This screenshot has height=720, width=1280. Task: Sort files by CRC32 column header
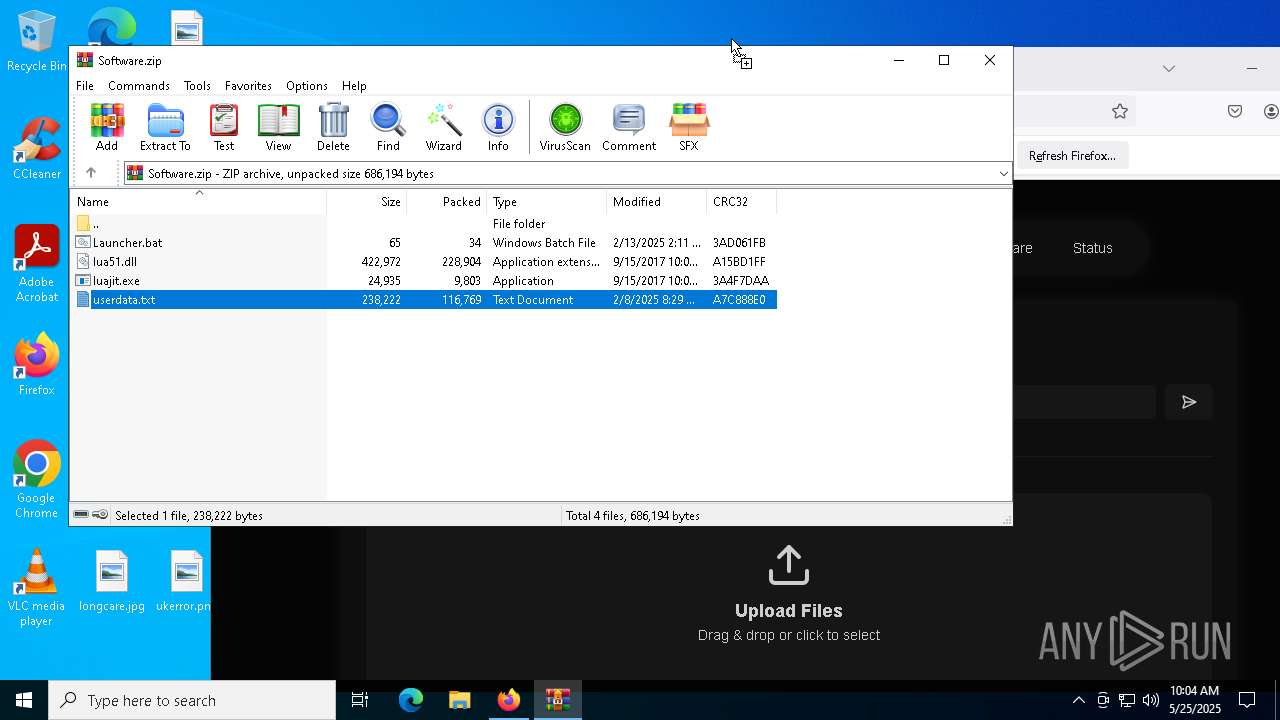click(742, 201)
